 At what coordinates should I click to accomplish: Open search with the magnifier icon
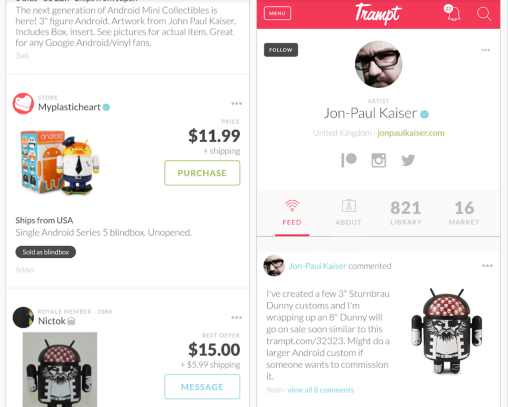click(484, 14)
